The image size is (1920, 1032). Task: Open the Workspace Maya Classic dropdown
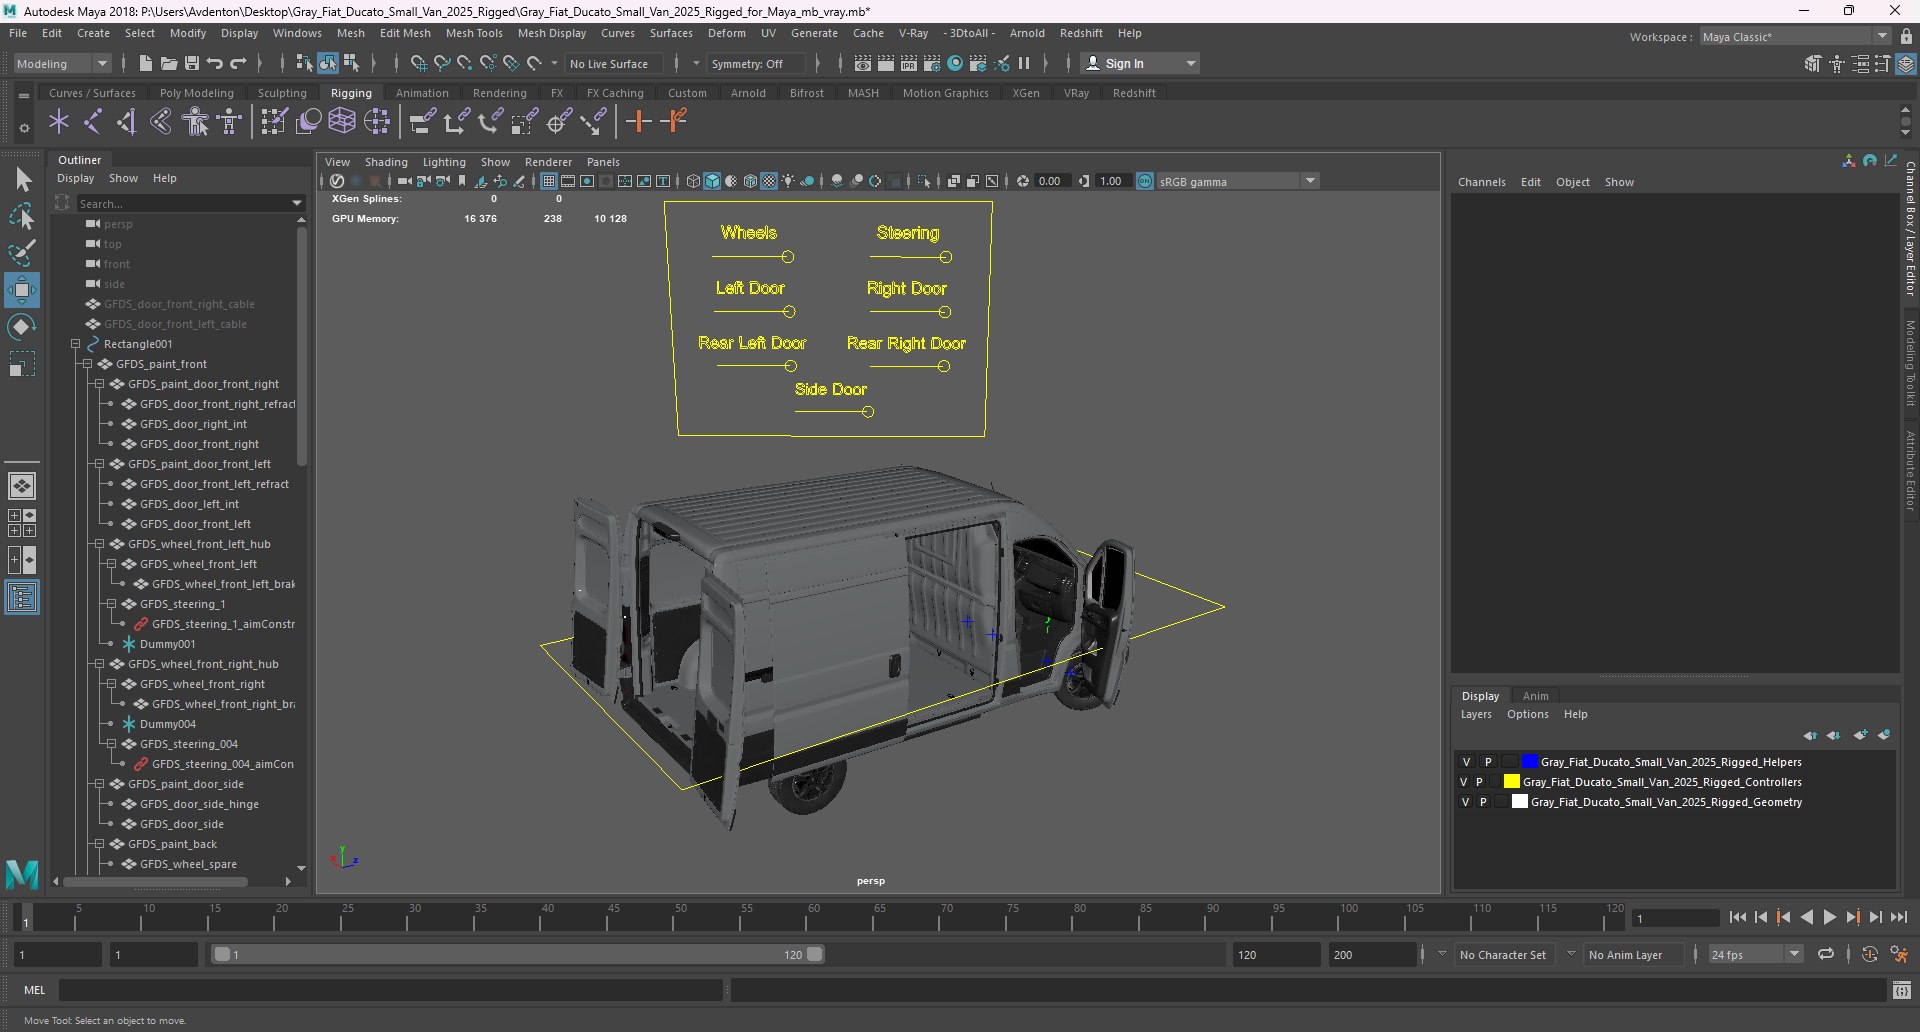point(1795,37)
